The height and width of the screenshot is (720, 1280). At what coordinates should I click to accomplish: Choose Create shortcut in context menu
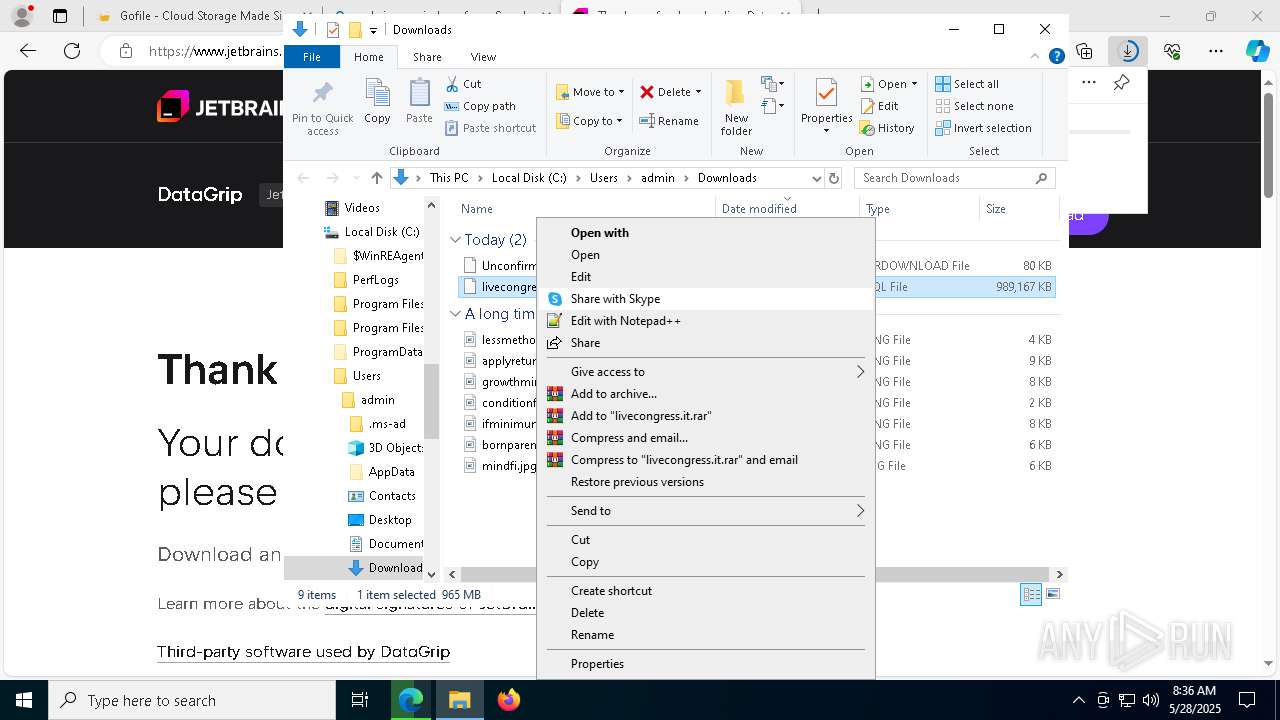[706, 591]
